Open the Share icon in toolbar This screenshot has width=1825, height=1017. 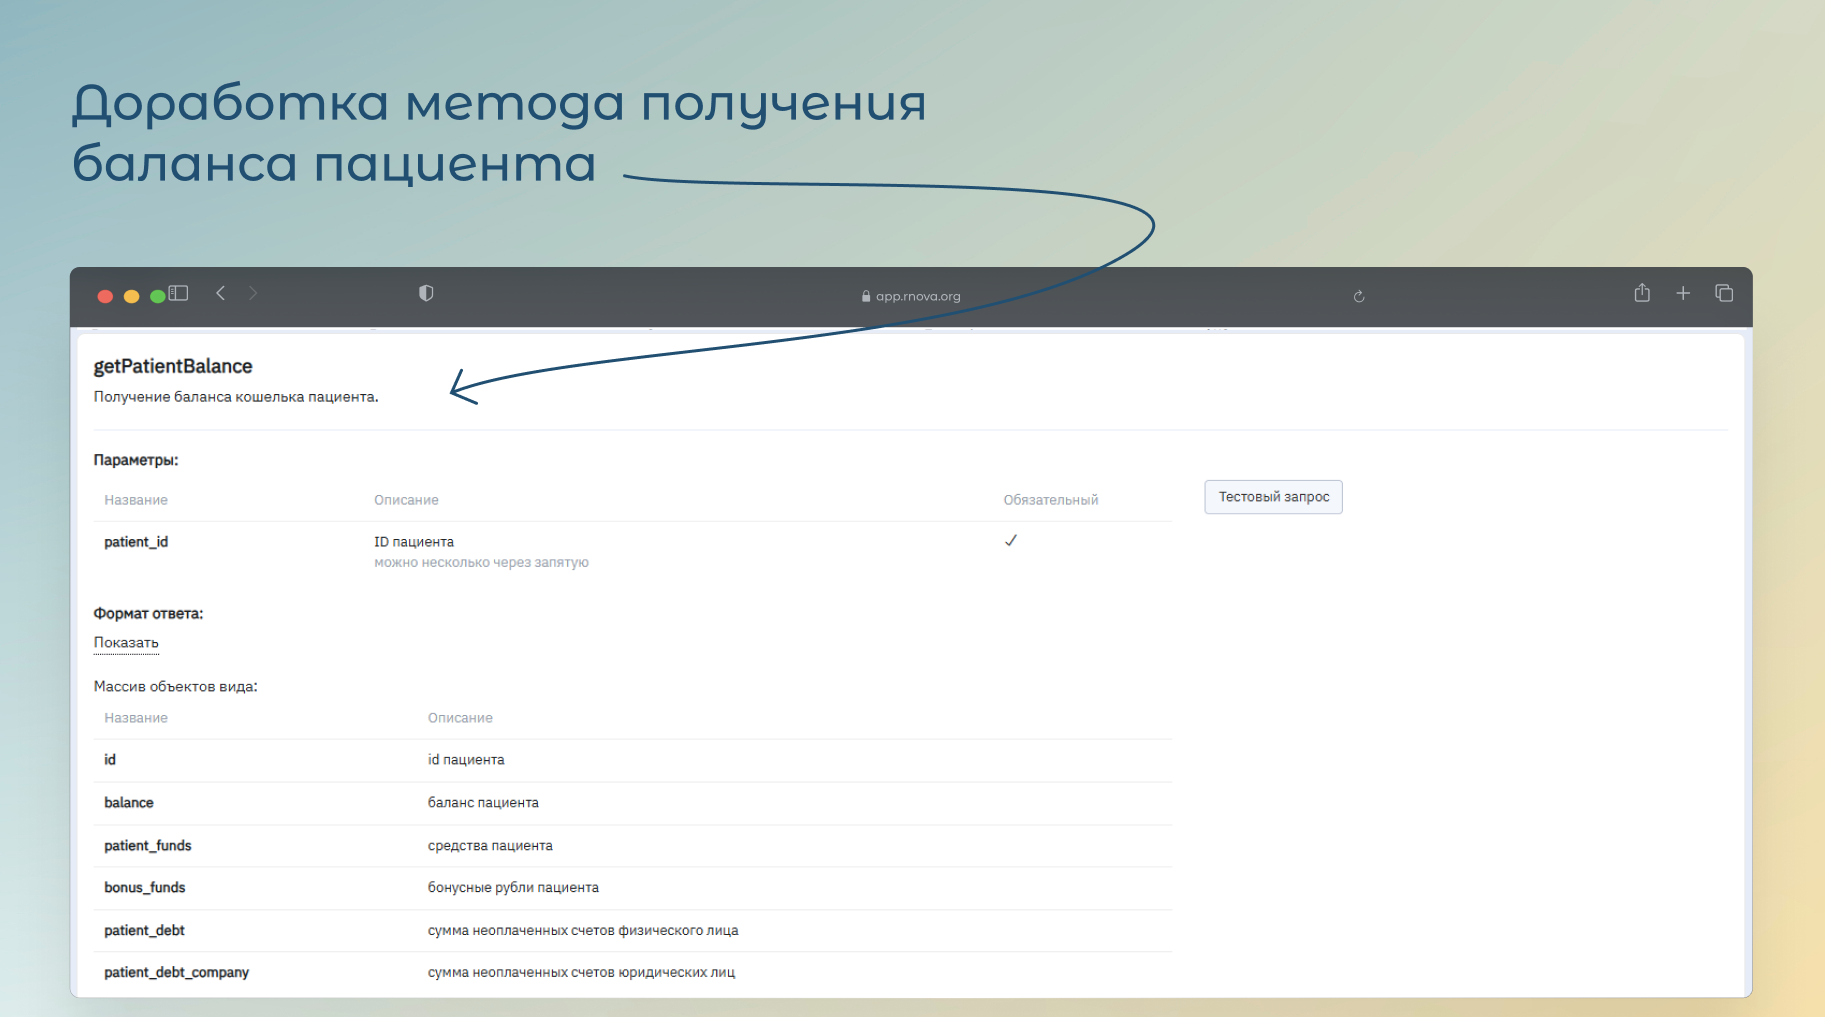pyautogui.click(x=1642, y=293)
